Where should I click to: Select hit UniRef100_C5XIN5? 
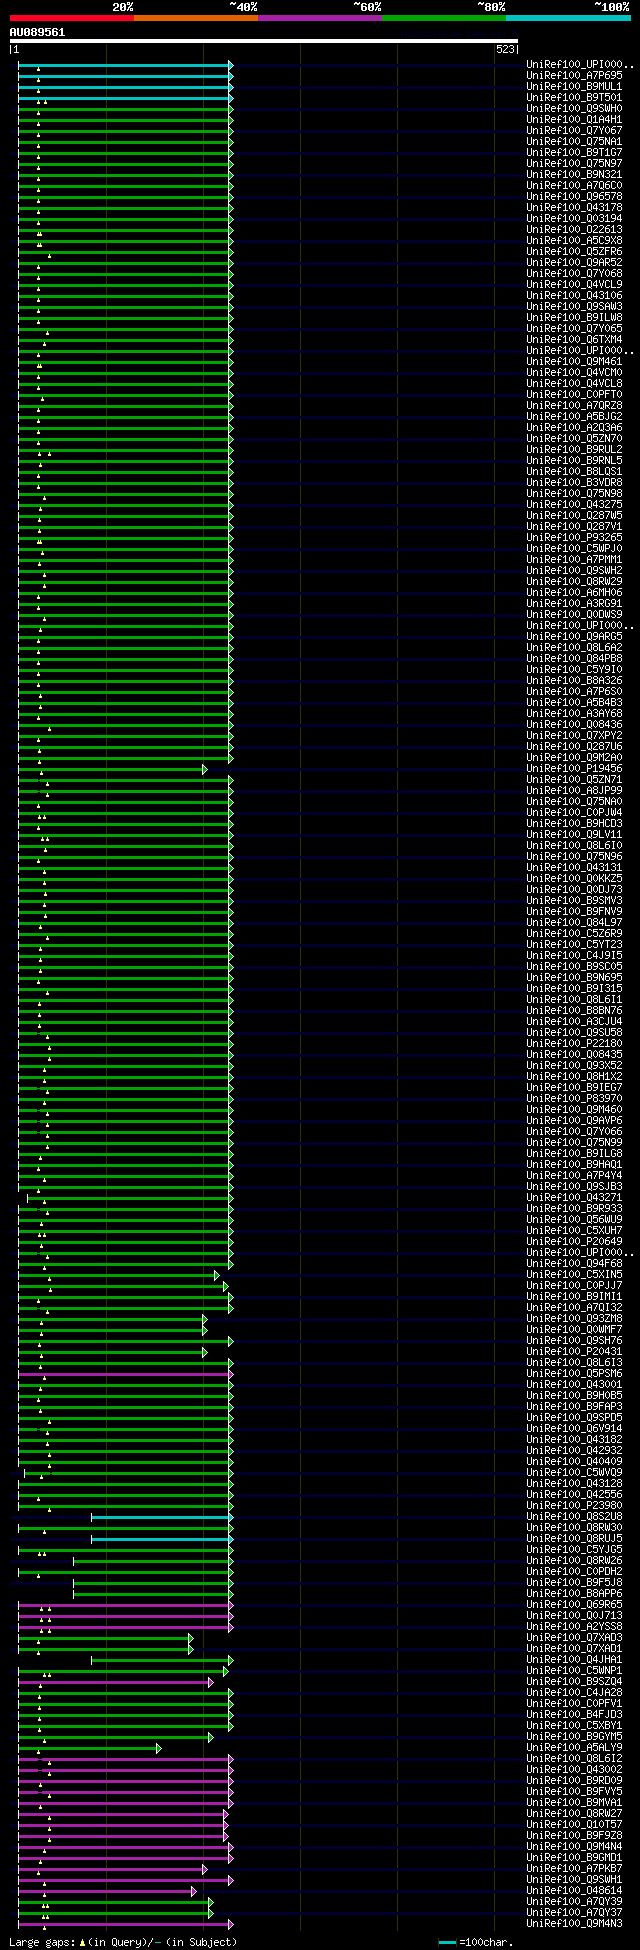click(574, 1274)
